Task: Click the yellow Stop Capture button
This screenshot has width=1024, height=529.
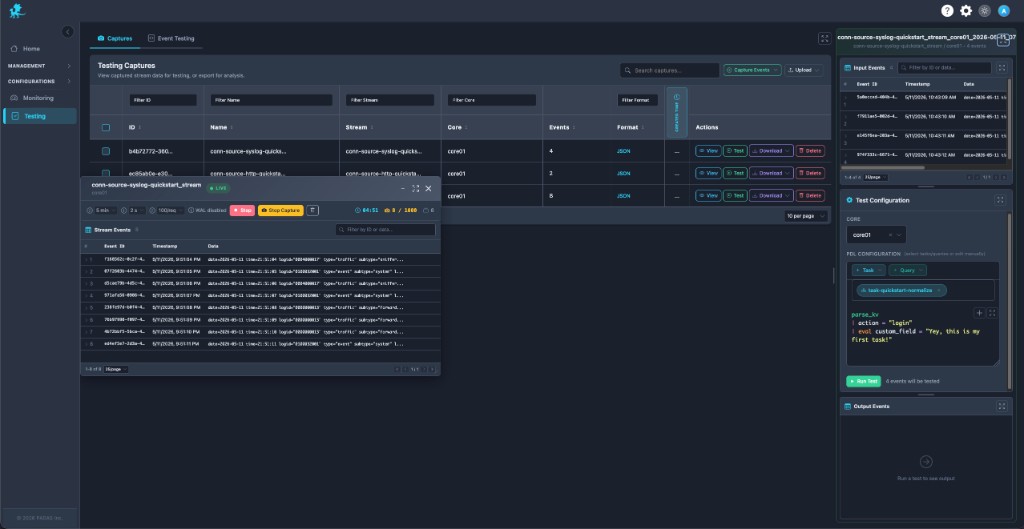Action: pos(281,210)
